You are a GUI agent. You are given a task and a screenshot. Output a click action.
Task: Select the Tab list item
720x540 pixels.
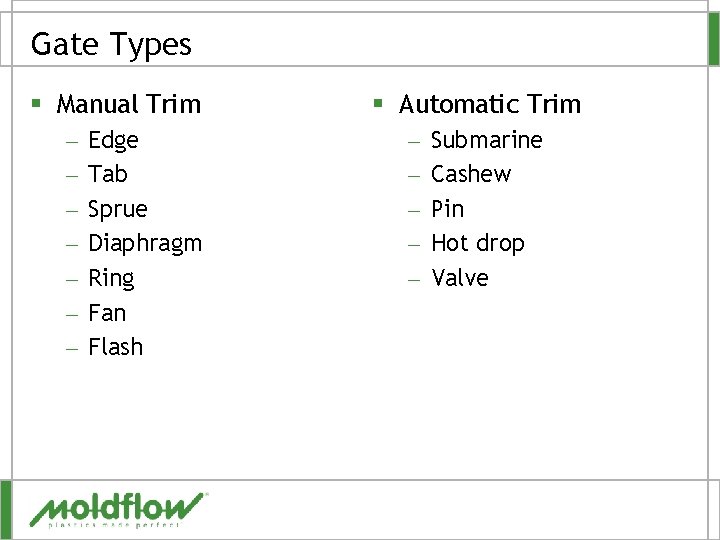click(x=108, y=174)
